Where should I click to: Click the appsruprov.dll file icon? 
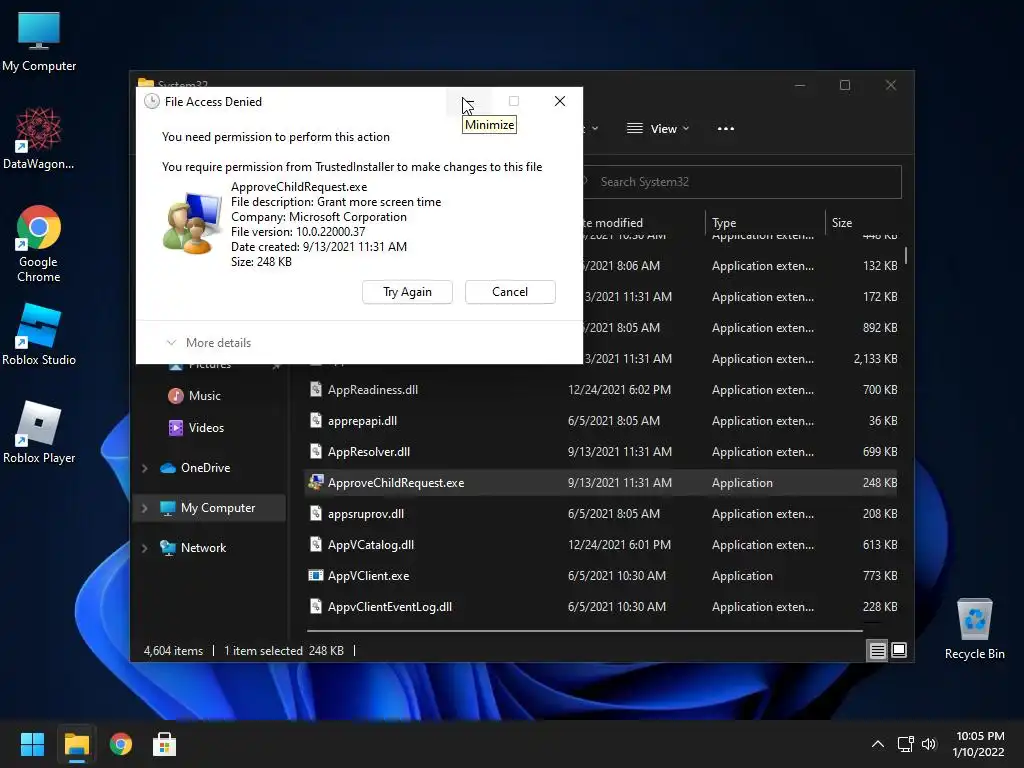(315, 513)
